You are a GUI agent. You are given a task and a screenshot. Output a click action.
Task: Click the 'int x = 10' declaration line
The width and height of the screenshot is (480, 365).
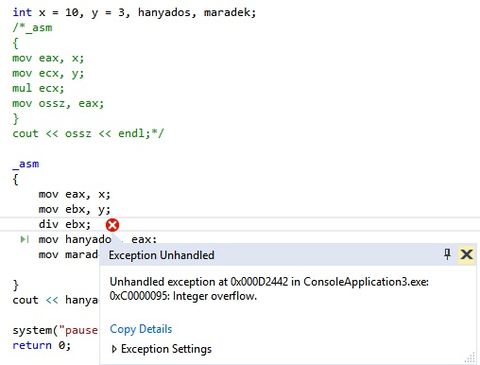pyautogui.click(x=134, y=12)
